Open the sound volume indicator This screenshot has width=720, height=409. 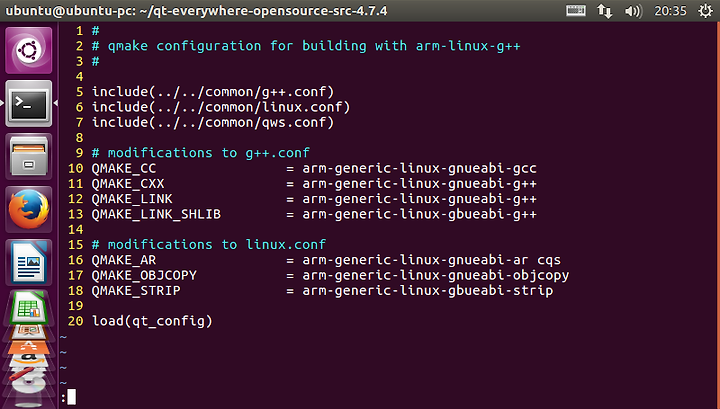(633, 11)
